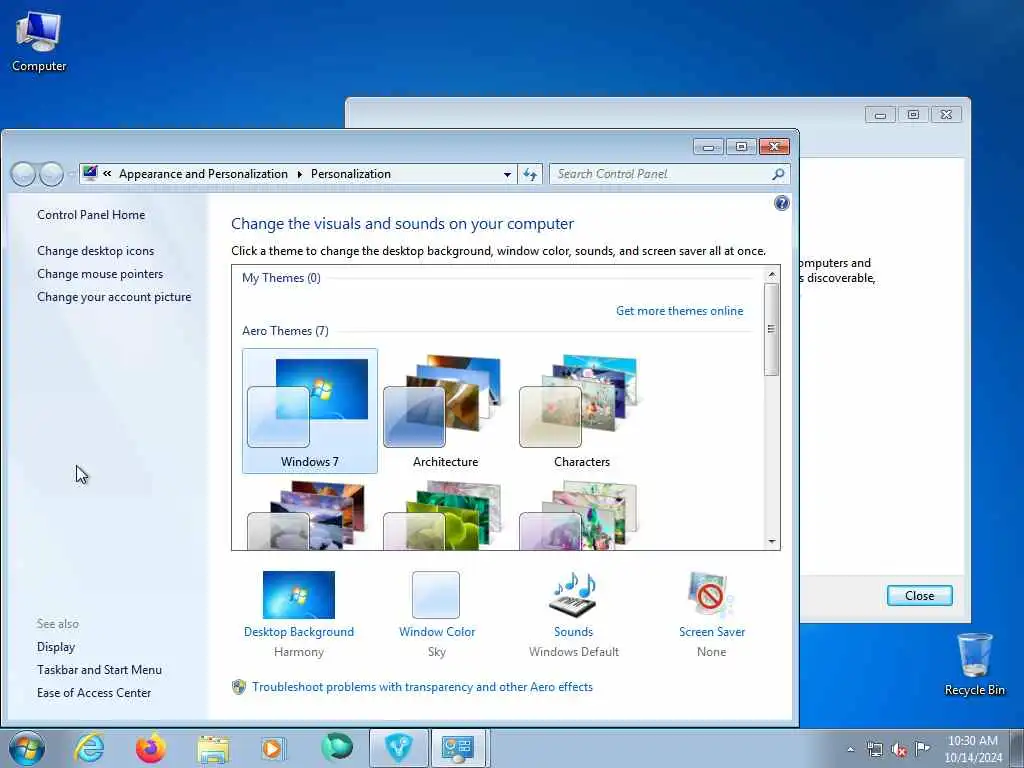The height and width of the screenshot is (768, 1024).
Task: Select the landscape theme thumbnail in second row
Action: click(307, 515)
